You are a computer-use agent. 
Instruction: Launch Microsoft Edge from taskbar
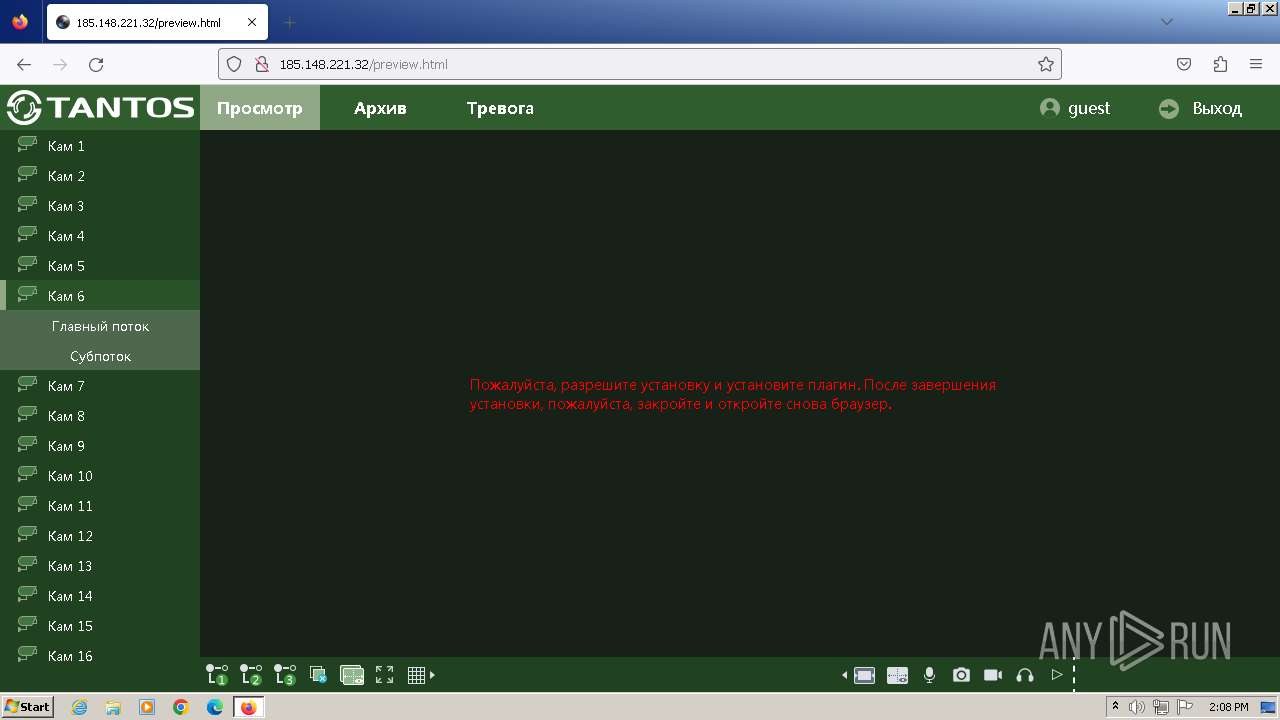pos(215,707)
